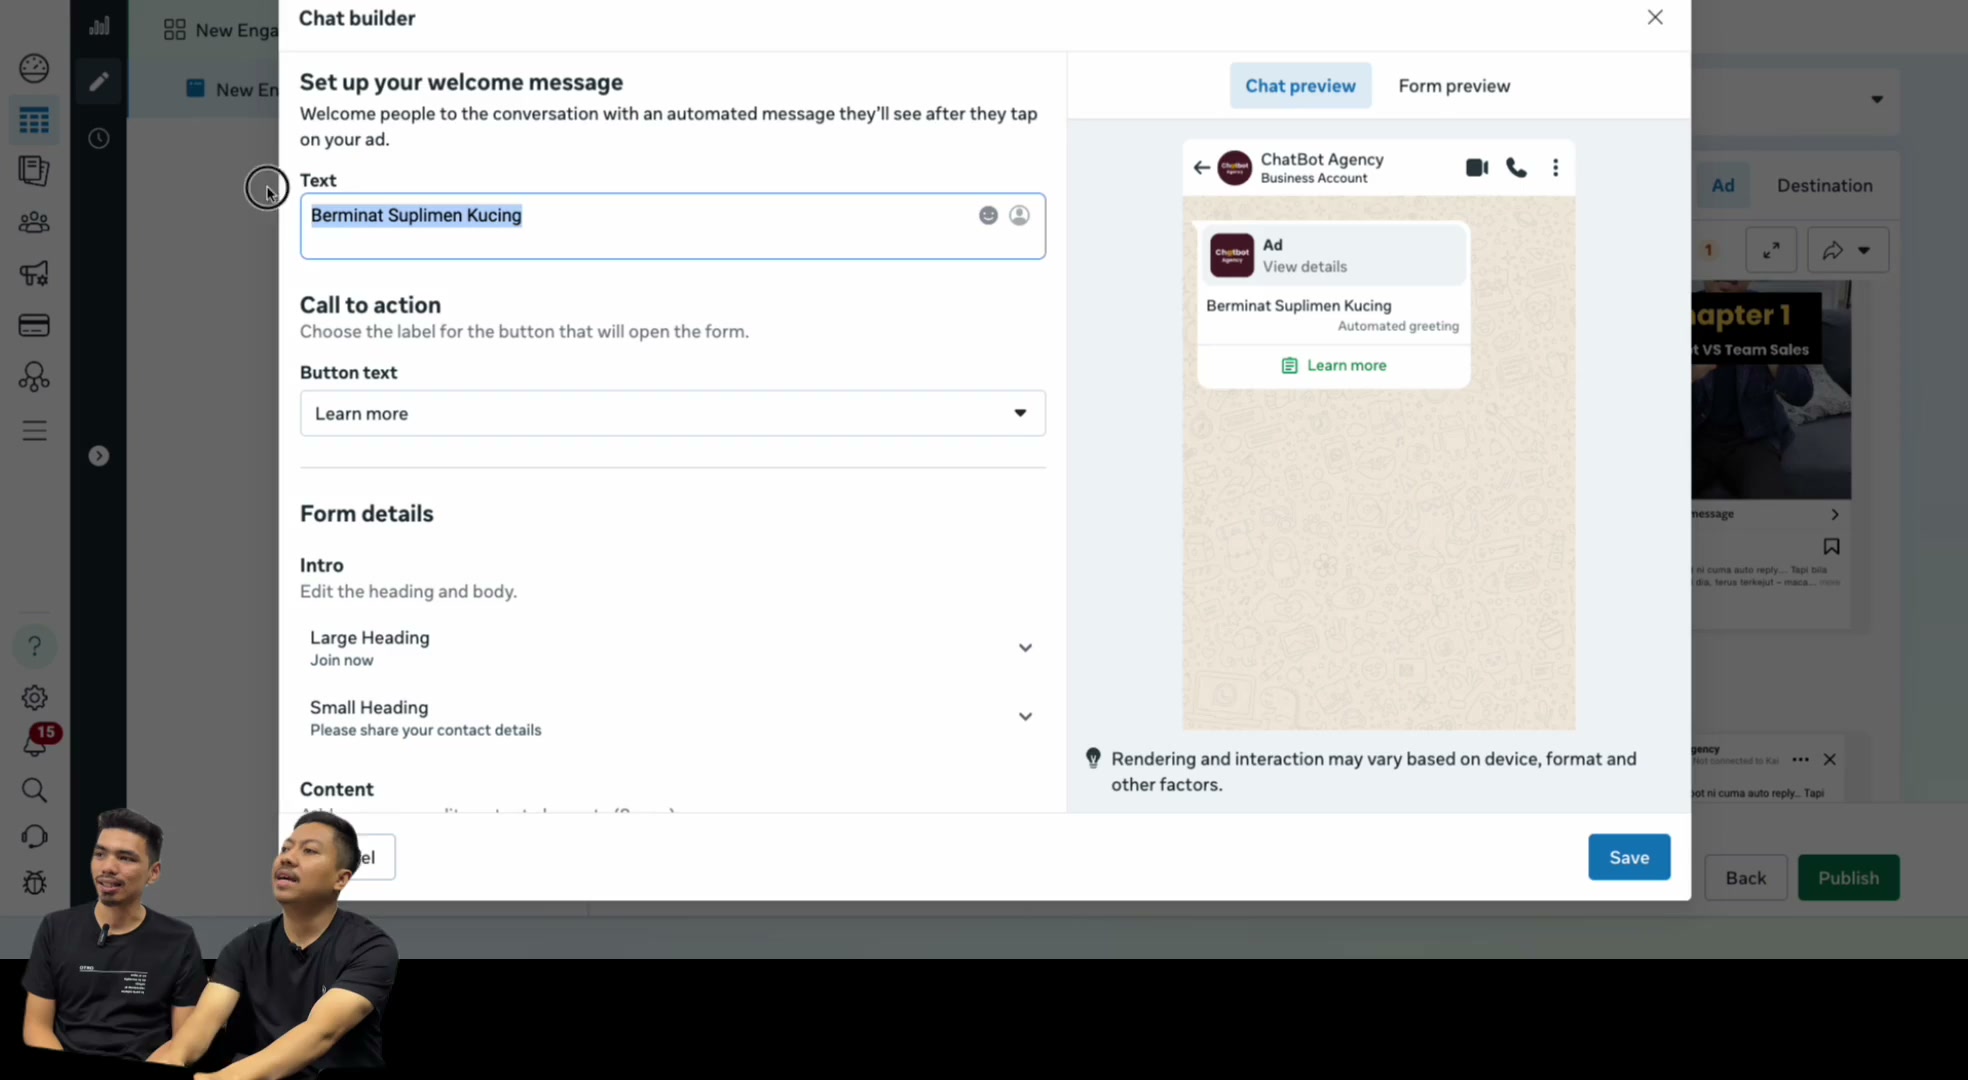
Task: Click help question mark icon in sidebar
Action: click(x=34, y=647)
